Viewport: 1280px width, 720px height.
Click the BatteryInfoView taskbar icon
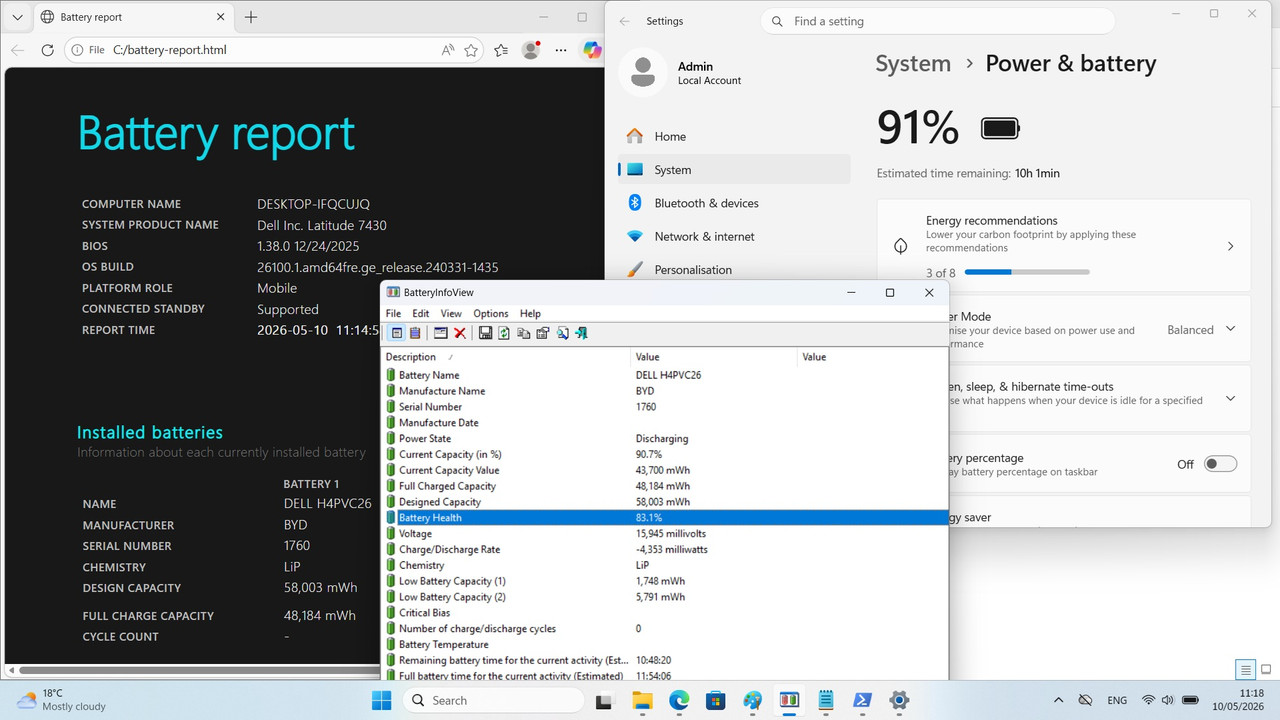(789, 700)
